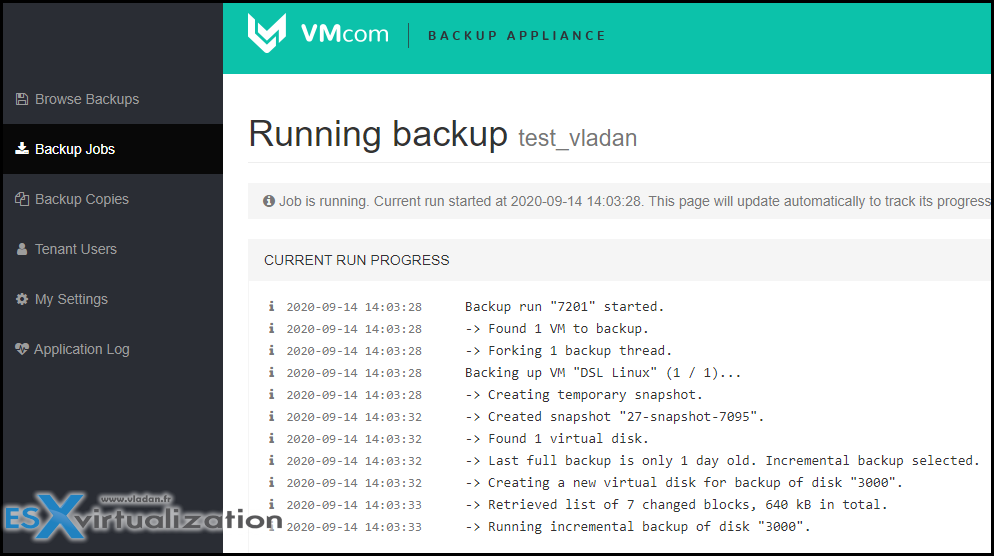Image resolution: width=994 pixels, height=556 pixels.
Task: Click the Backup Jobs download icon
Action: [22, 149]
